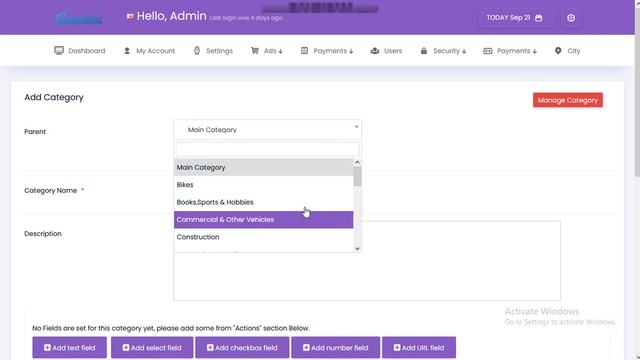Open the Users page
This screenshot has height=360, width=640.
coord(386,51)
